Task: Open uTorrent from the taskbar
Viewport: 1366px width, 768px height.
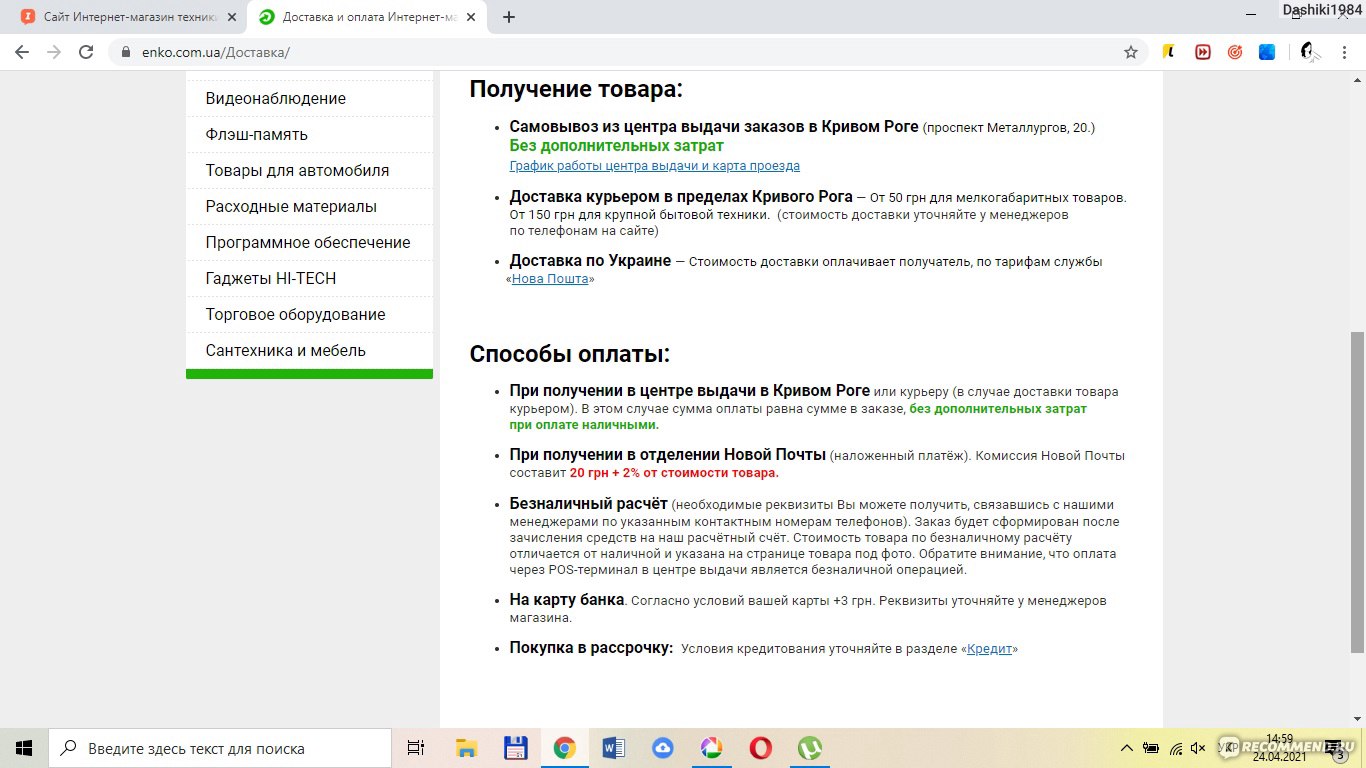Action: (809, 748)
